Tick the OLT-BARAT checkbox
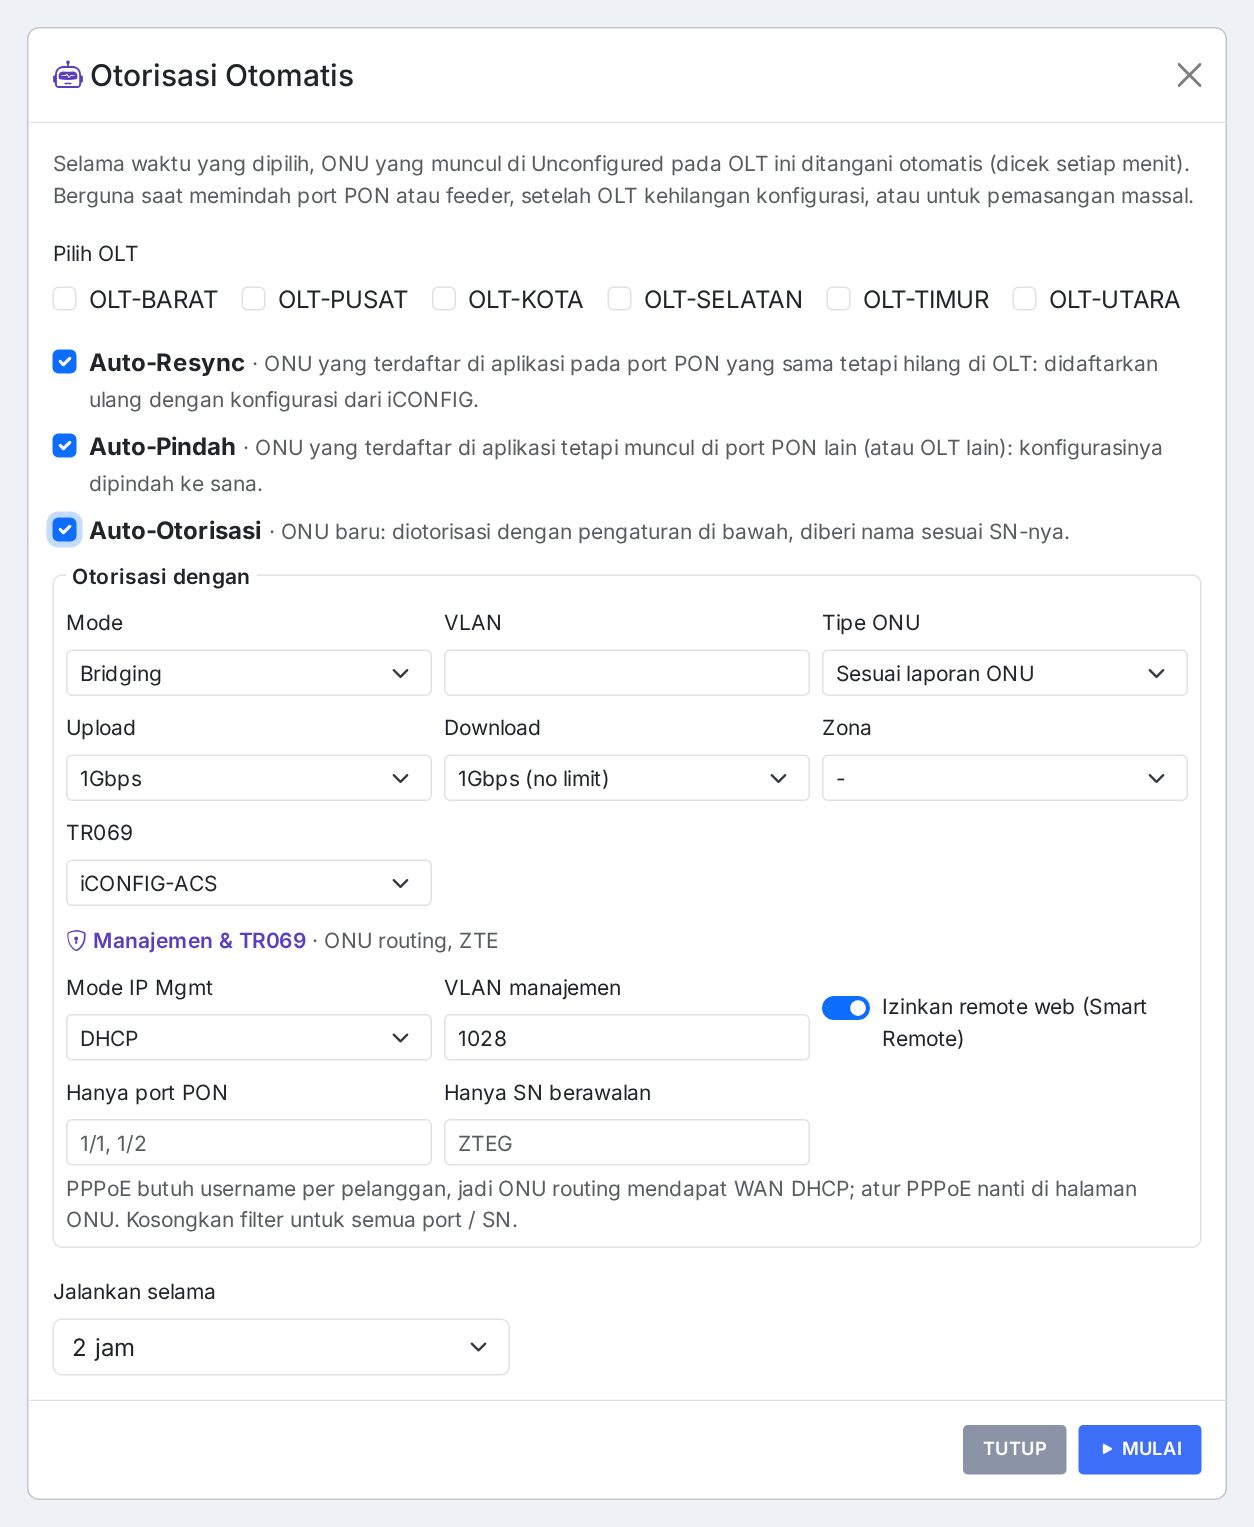 (65, 299)
